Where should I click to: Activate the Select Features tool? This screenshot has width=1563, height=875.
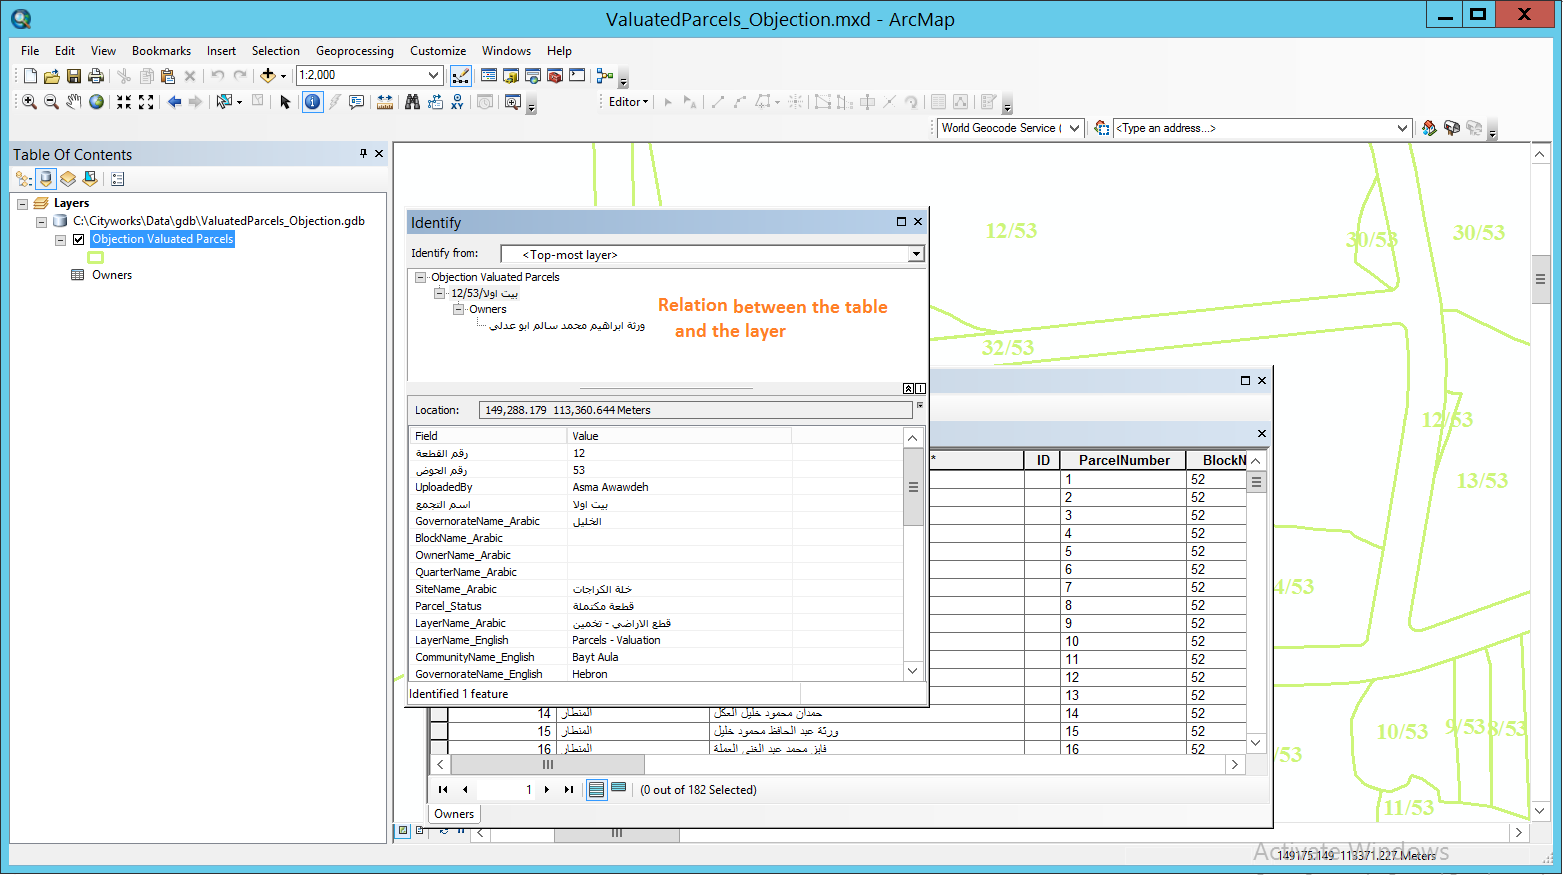pyautogui.click(x=225, y=102)
